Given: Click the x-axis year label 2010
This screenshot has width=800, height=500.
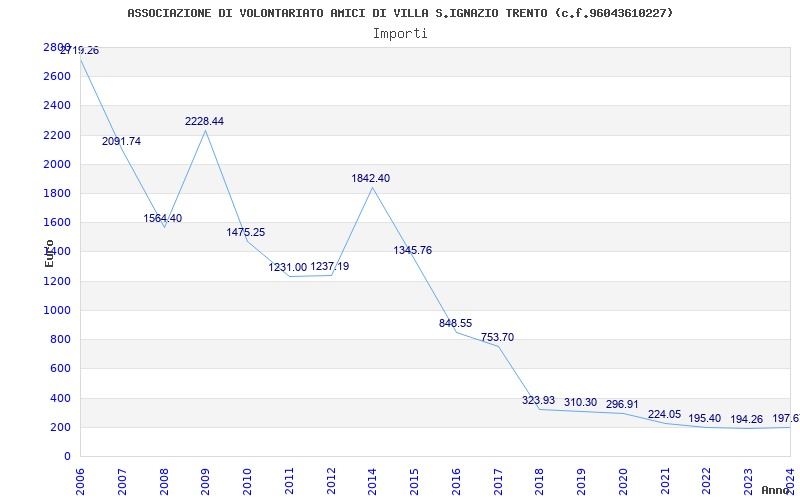Looking at the screenshot, I should (247, 481).
